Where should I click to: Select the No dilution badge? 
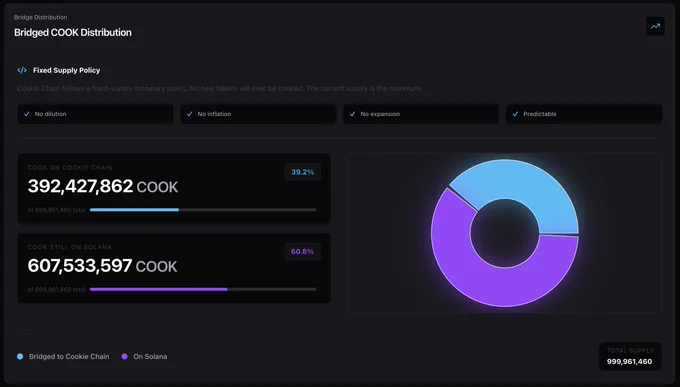(x=95, y=114)
